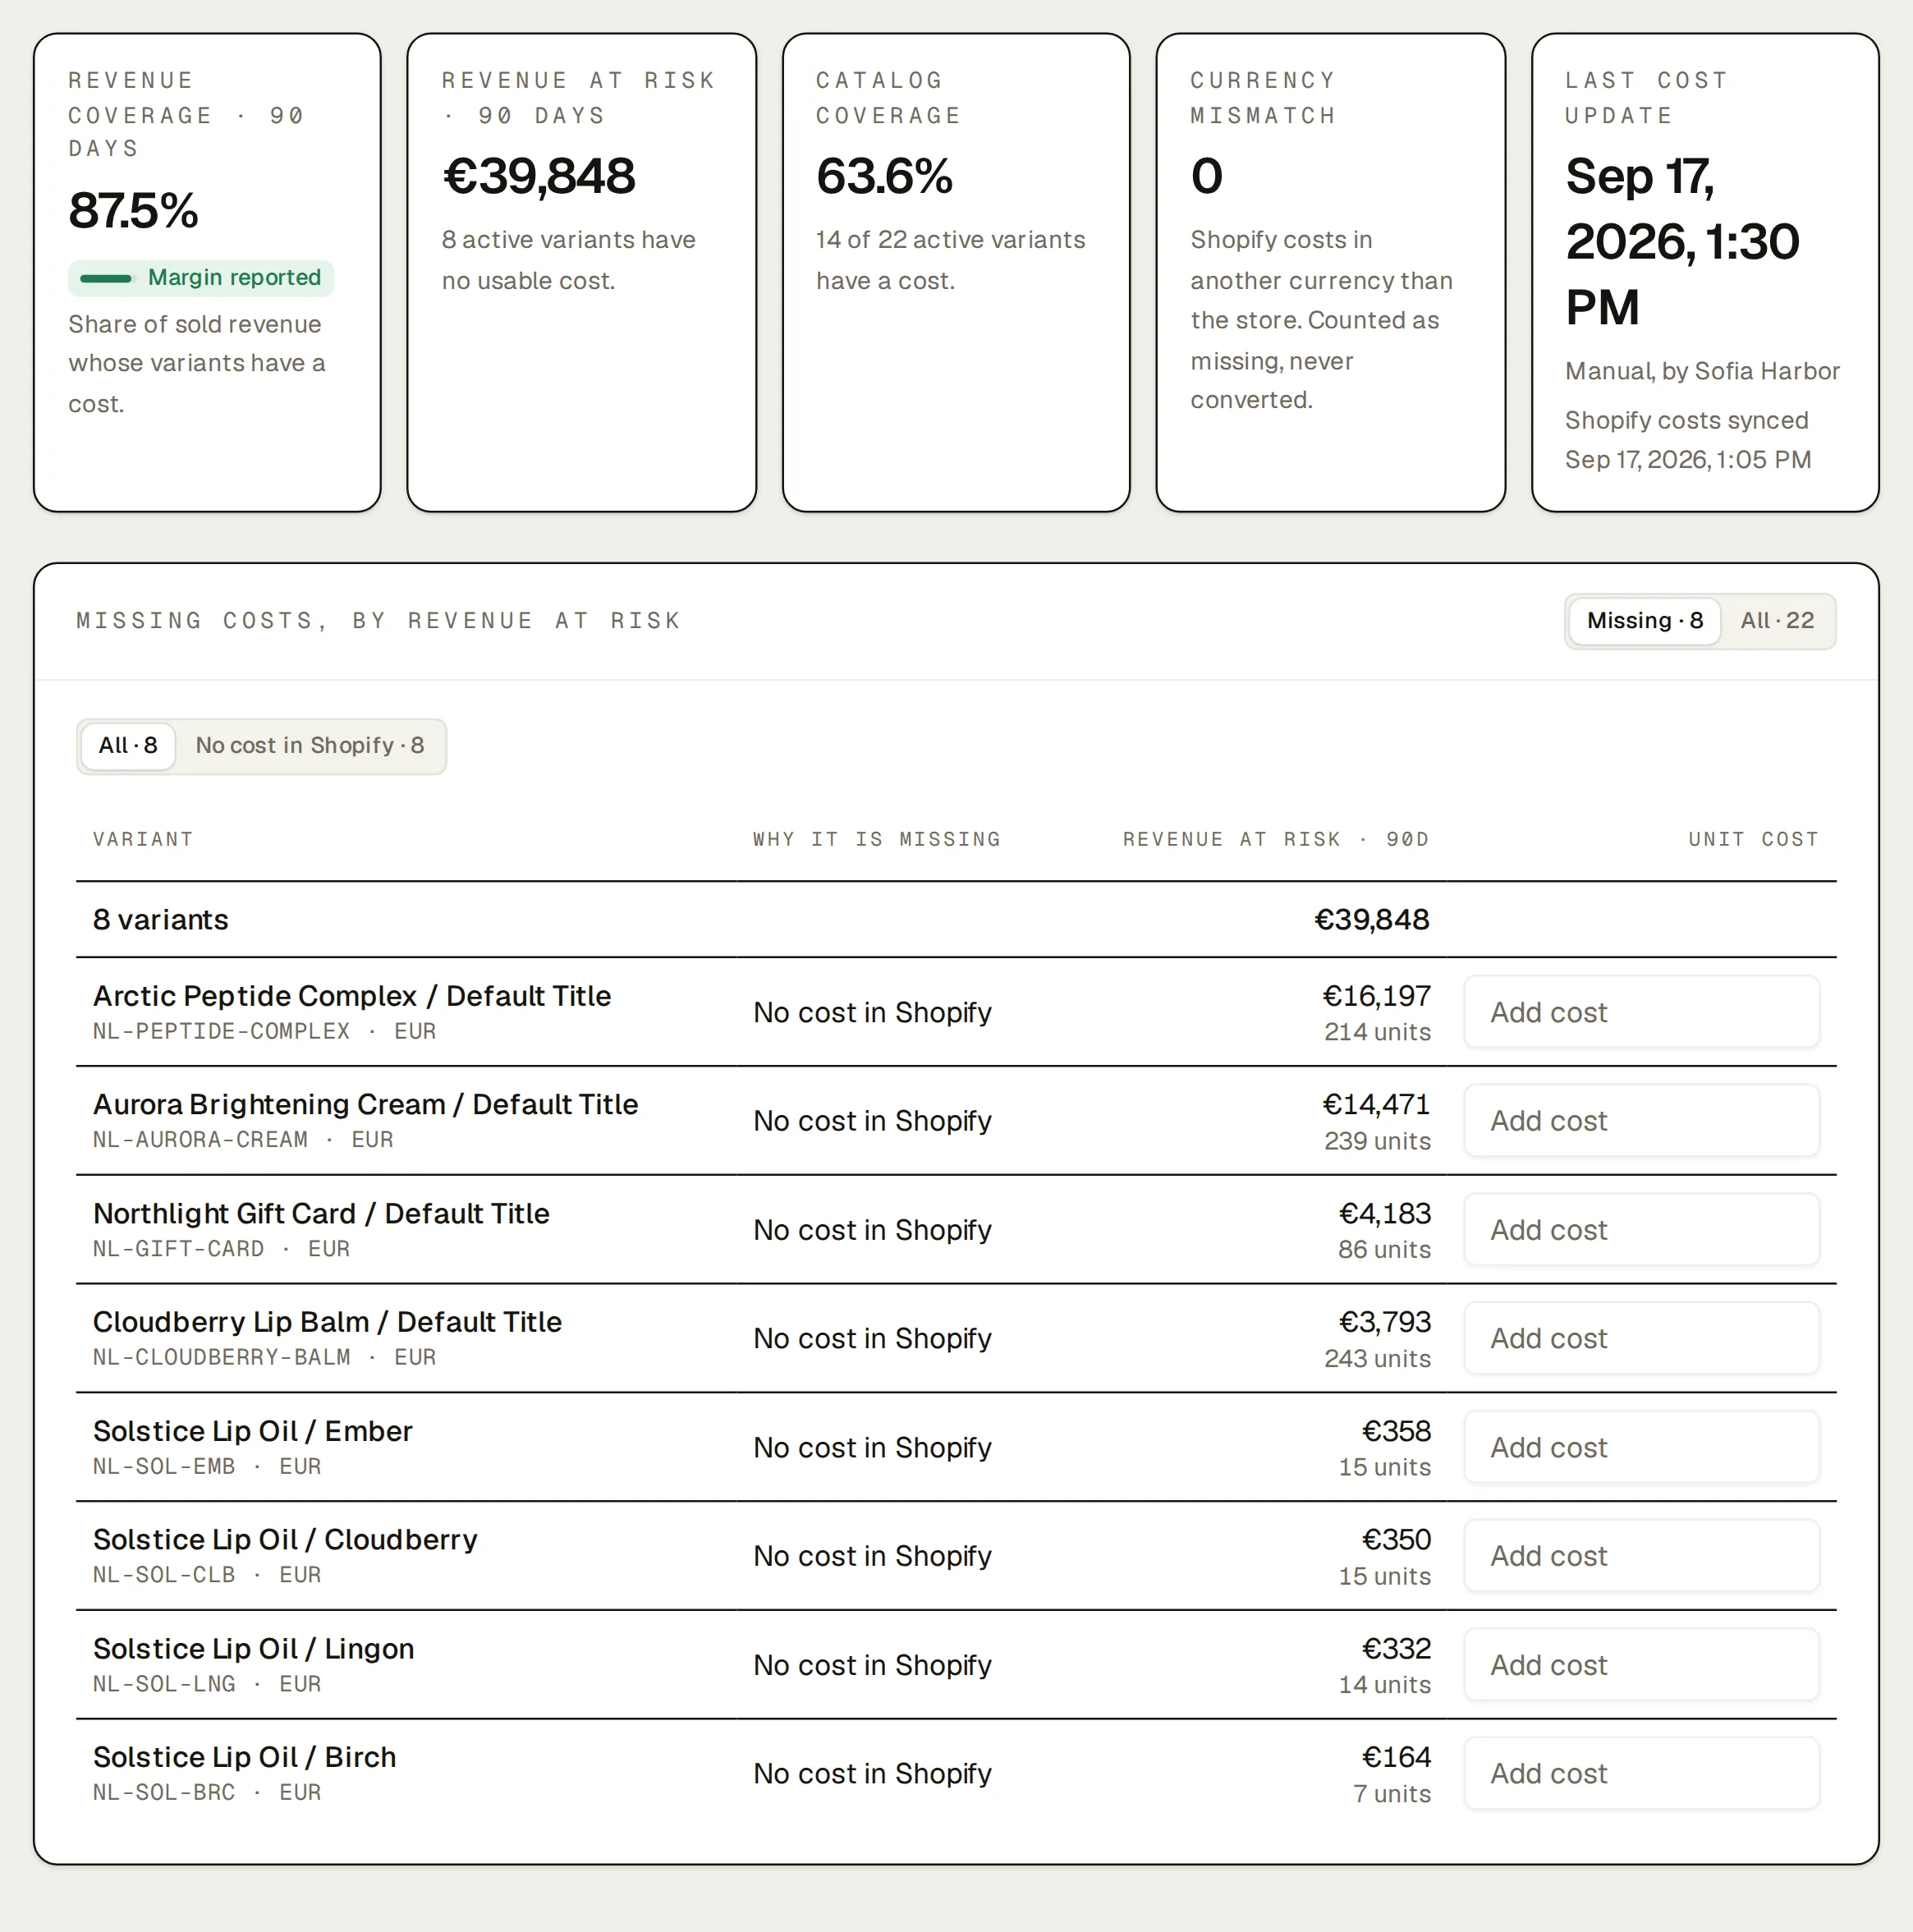Add cost for Solstice Lip Oil / Birch
Viewport: 1913px width, 1932px height.
pos(1641,1774)
